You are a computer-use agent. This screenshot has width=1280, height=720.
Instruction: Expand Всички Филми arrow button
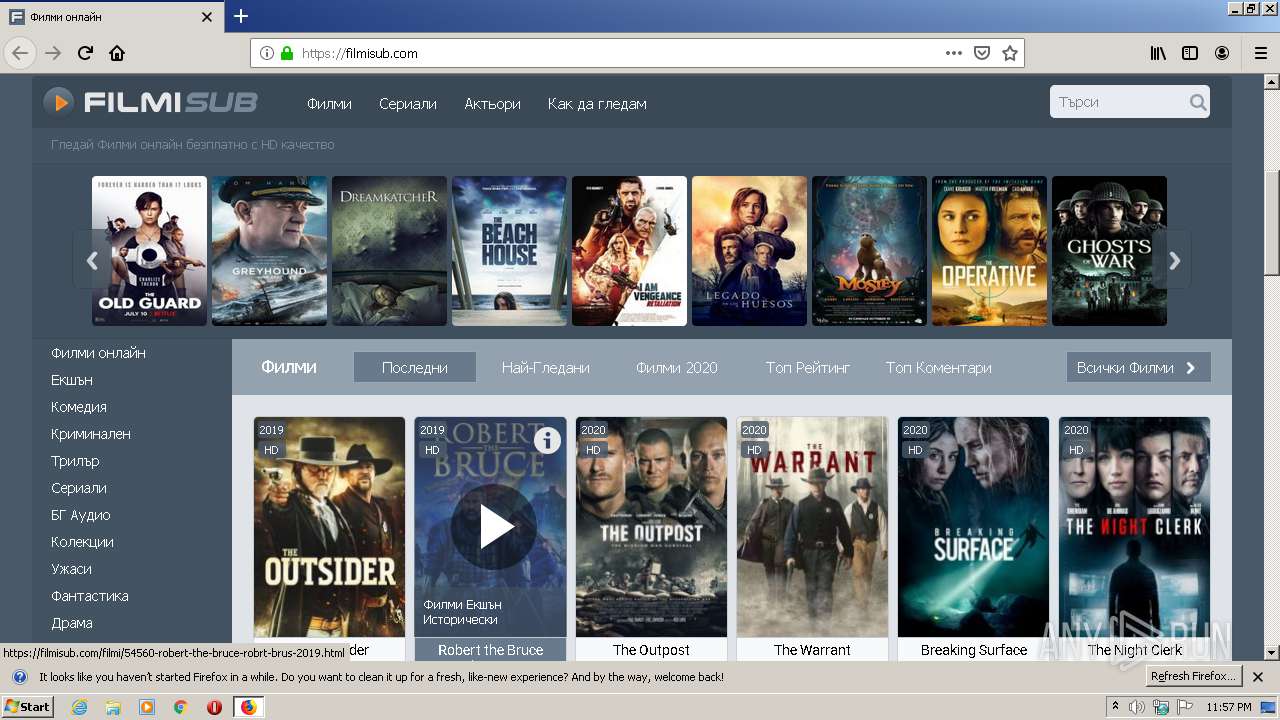tap(1138, 367)
